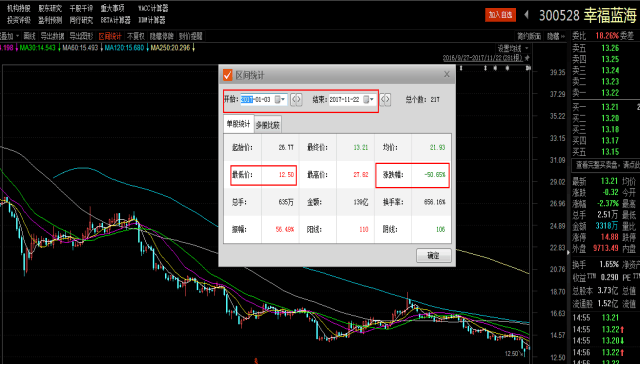Click the 起始价 value 26.77
Viewport: 641px width, 365px height.
click(x=286, y=148)
